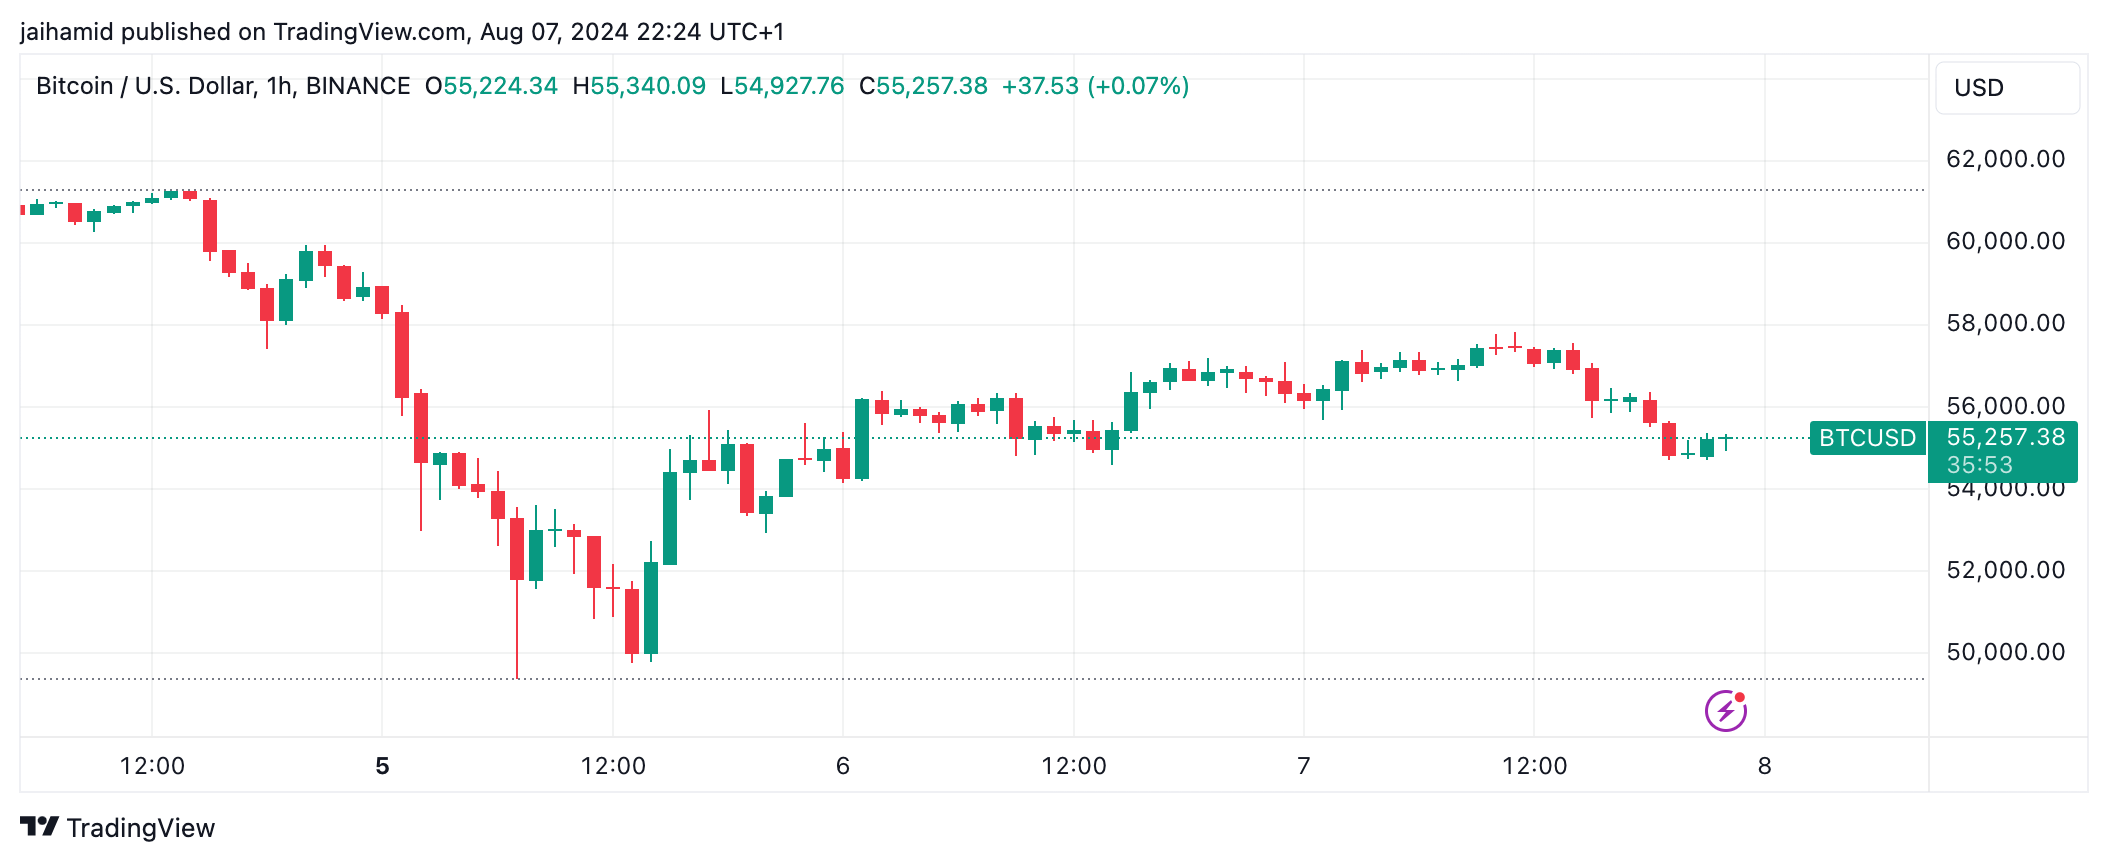The width and height of the screenshot is (2108, 862).
Task: Click the close value C55,257.38
Action: point(923,86)
